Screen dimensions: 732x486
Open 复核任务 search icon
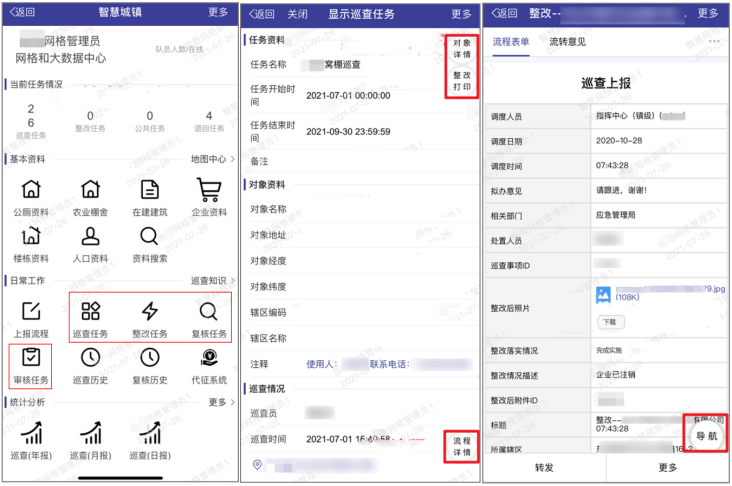pos(209,311)
